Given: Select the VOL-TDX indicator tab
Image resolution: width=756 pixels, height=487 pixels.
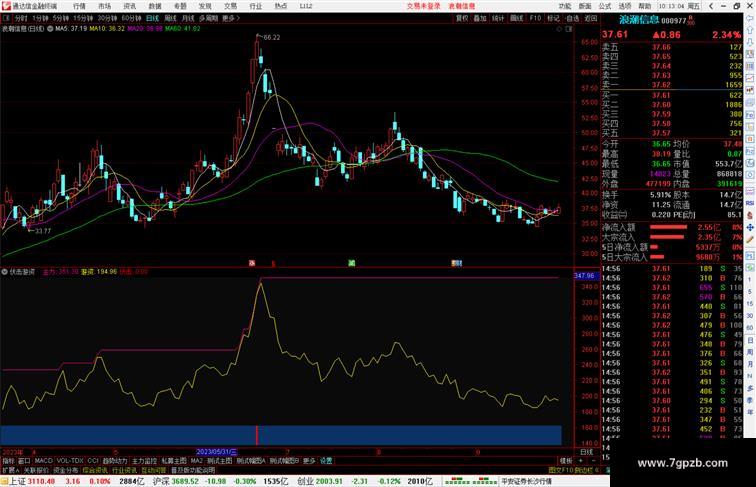Looking at the screenshot, I should point(70,461).
